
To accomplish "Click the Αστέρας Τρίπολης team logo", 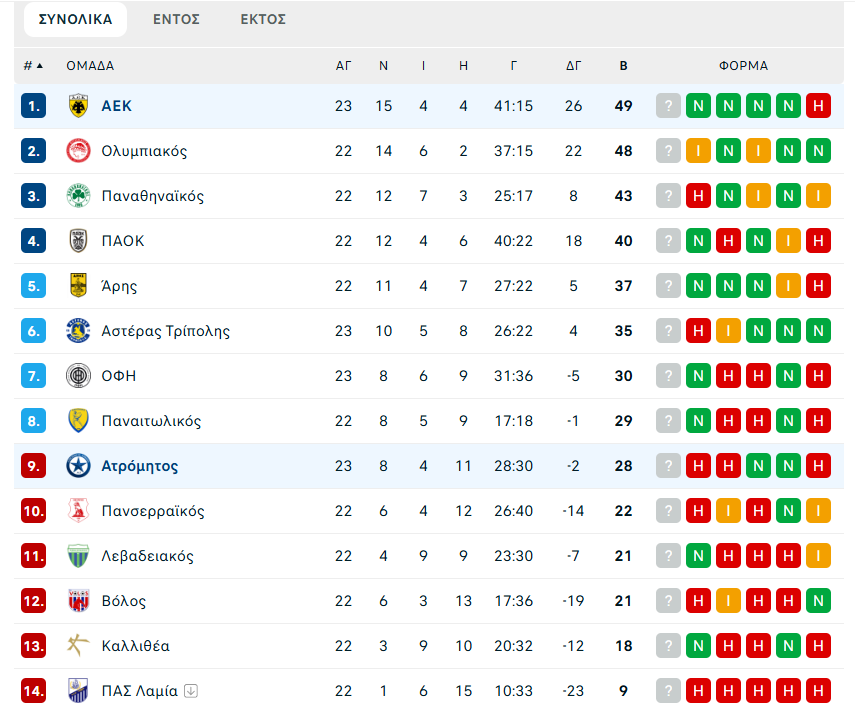I will coord(78,331).
